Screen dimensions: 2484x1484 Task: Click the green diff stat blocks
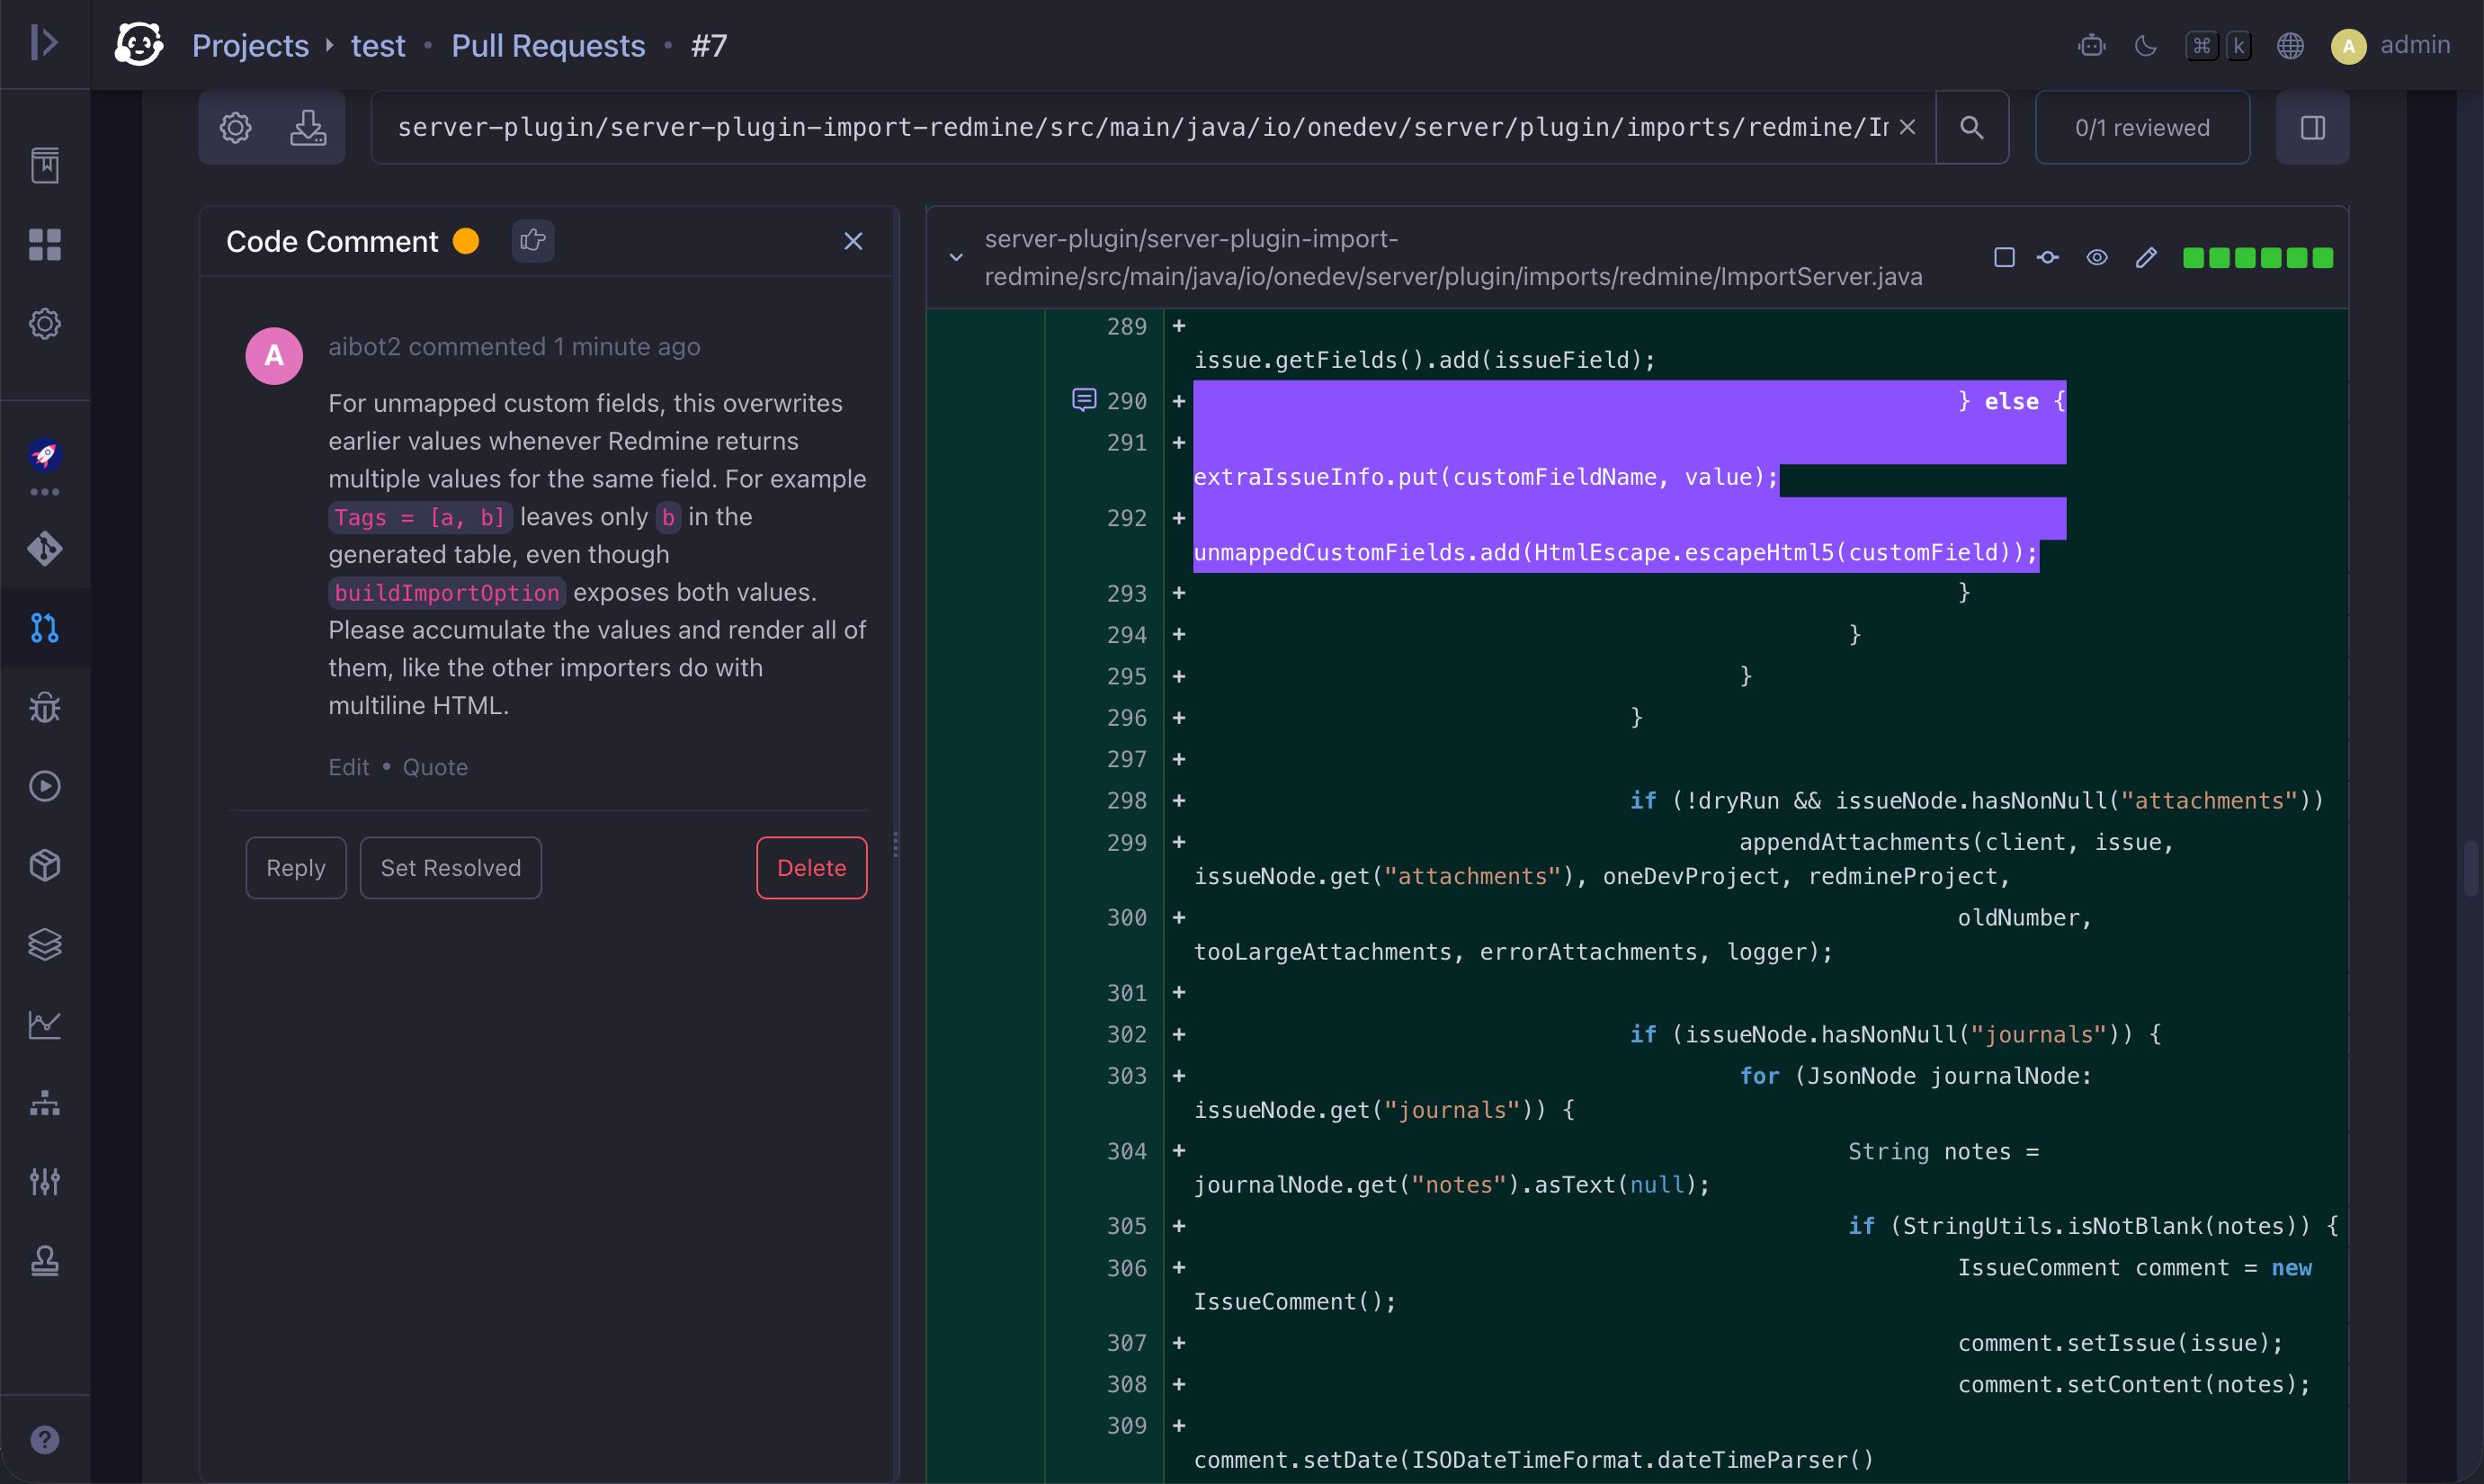2257,258
